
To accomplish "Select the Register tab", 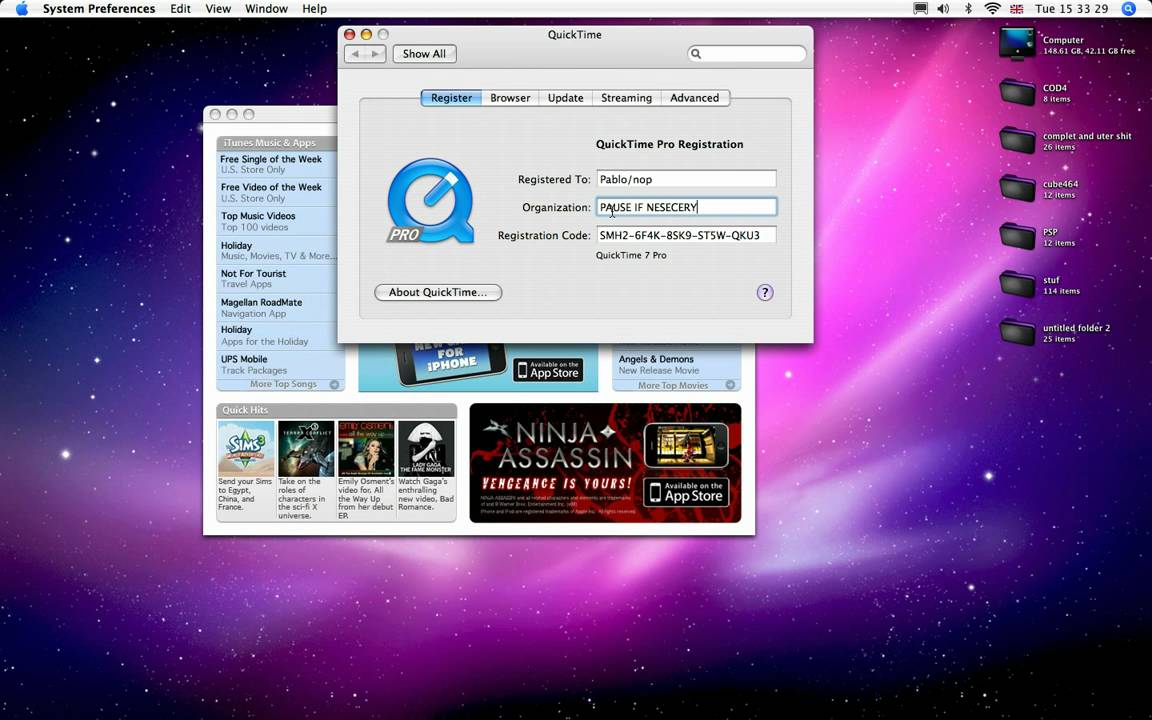I will (451, 98).
